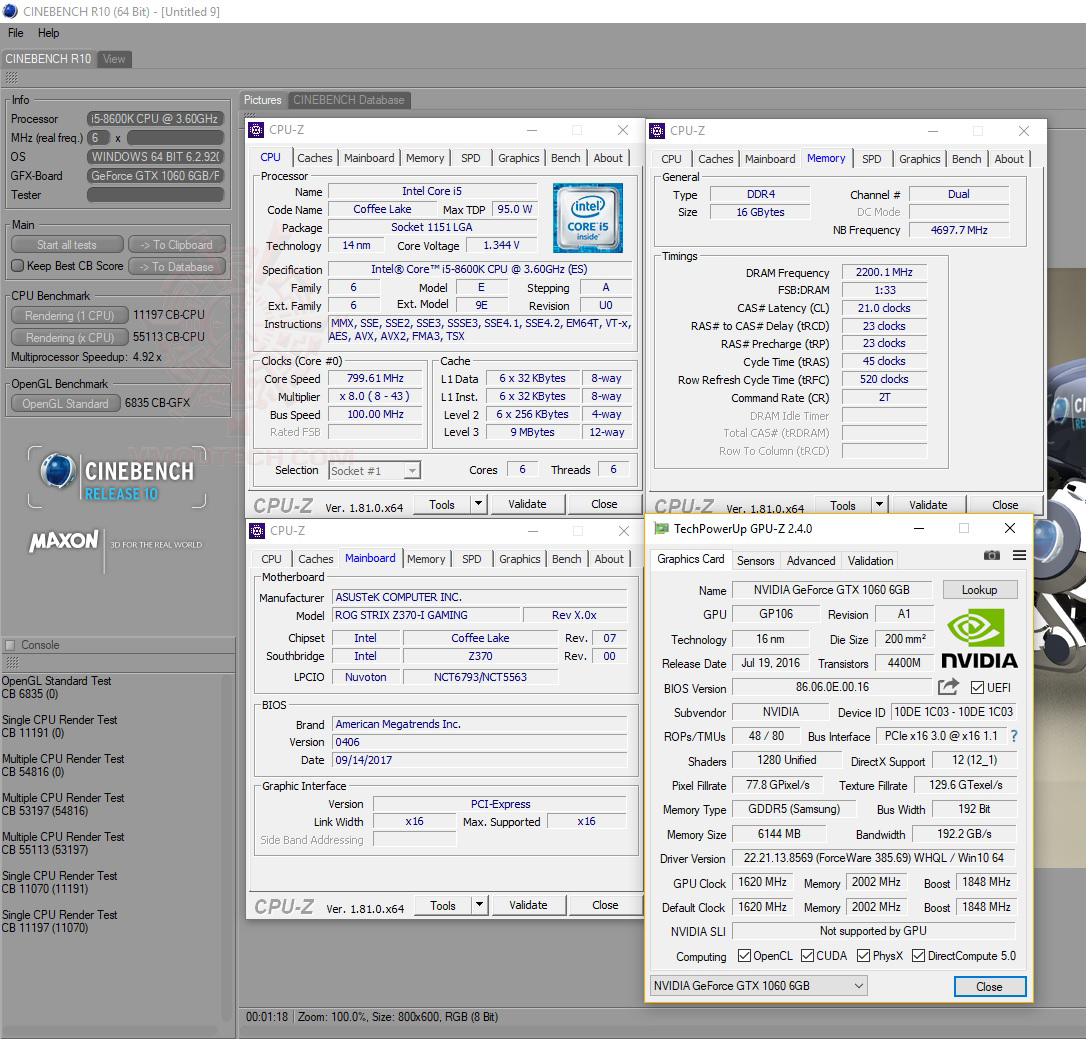
Task: Toggle the UEFI checkbox
Action: click(977, 688)
